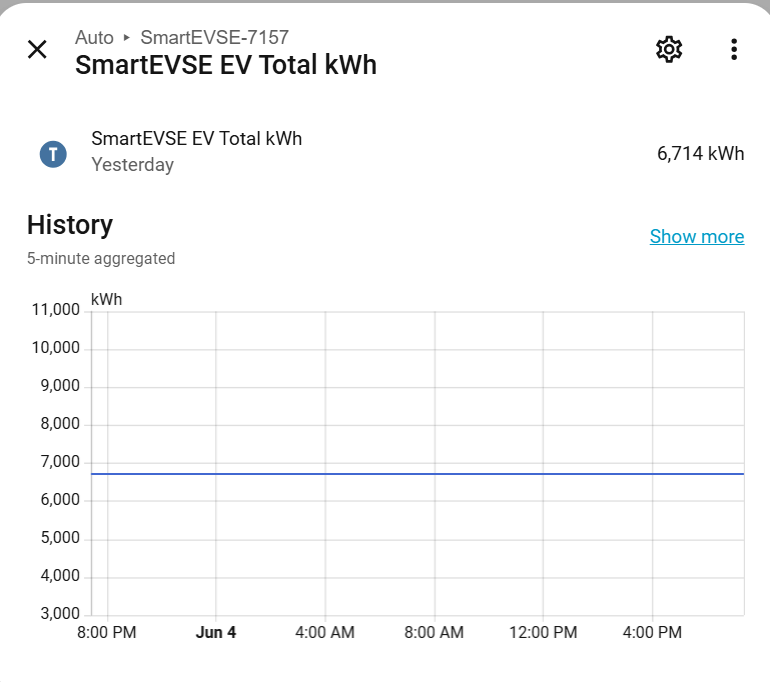Open the 'Show more' history link
Image resolution: width=770 pixels, height=682 pixels.
click(x=697, y=237)
